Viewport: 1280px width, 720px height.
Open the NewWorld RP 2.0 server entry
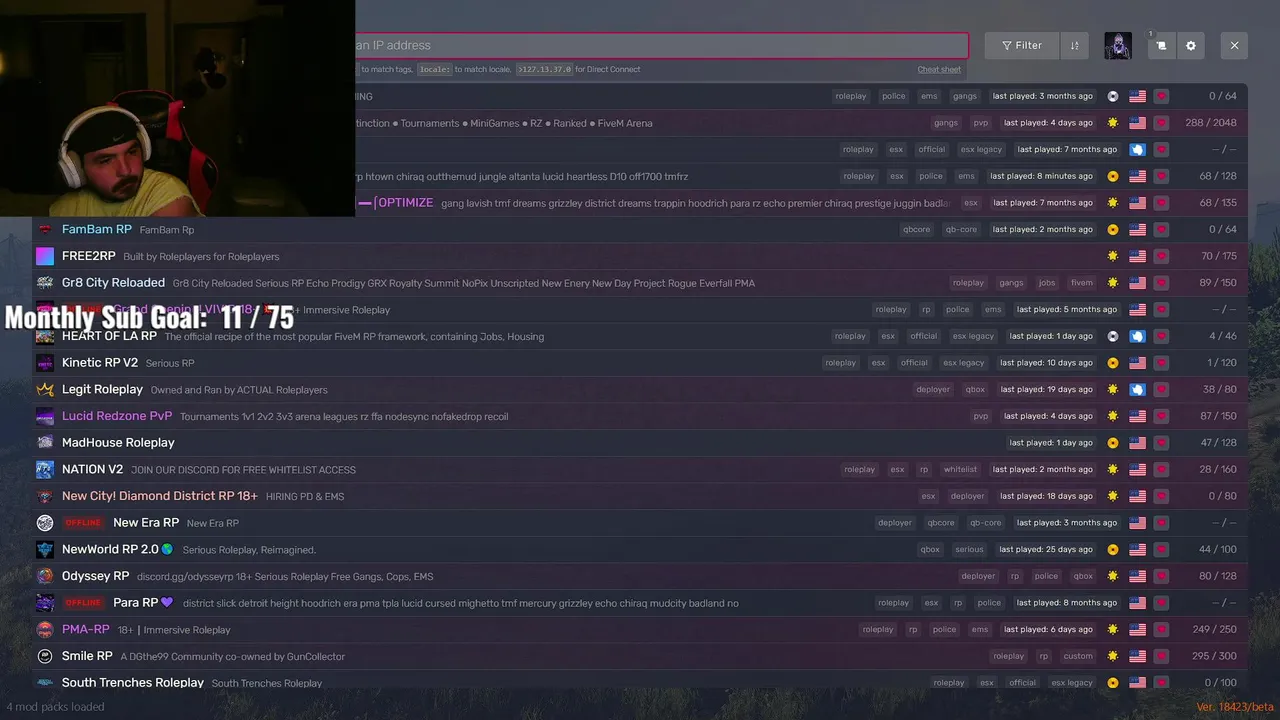pyautogui.click(x=640, y=549)
